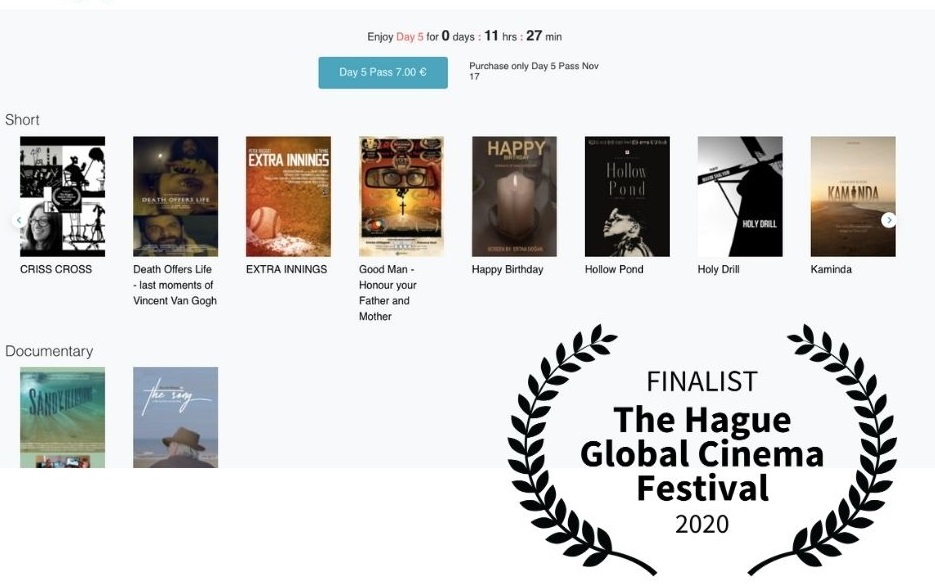The image size is (935, 585).
Task: Click the Death Offers Life title text
Action: point(175,285)
